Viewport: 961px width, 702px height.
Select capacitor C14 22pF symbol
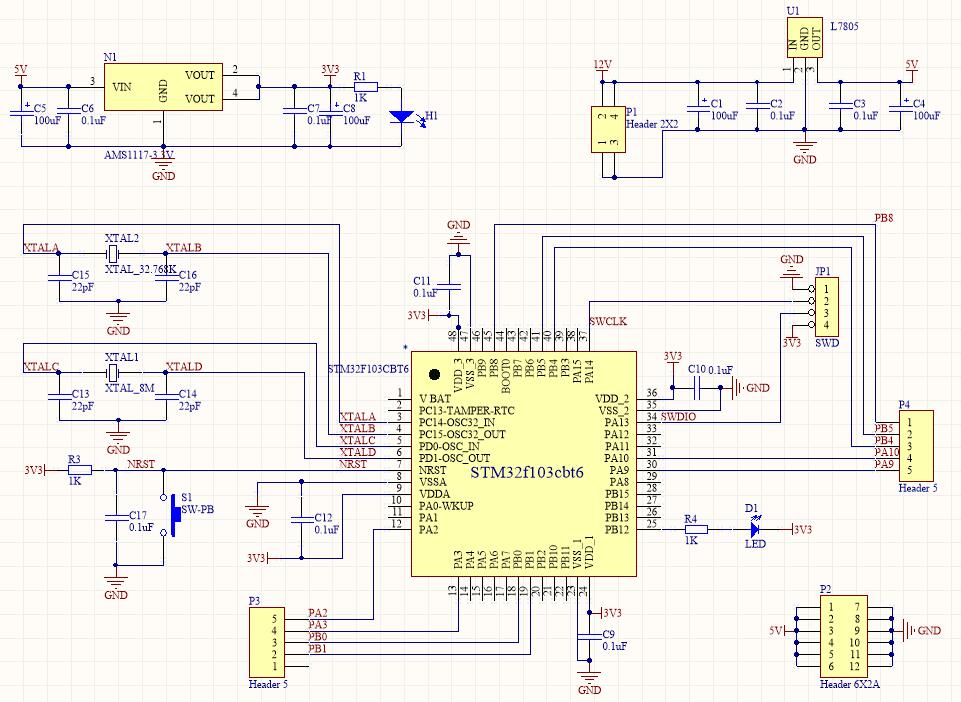(x=166, y=396)
